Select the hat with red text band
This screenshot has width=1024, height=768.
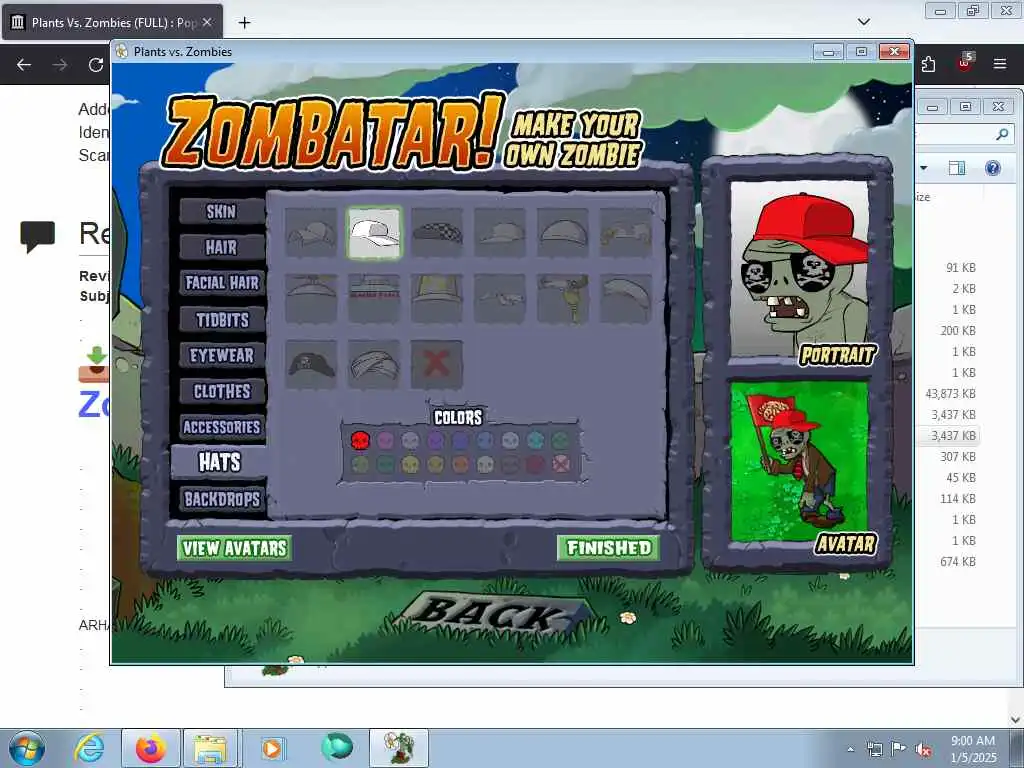[374, 298]
